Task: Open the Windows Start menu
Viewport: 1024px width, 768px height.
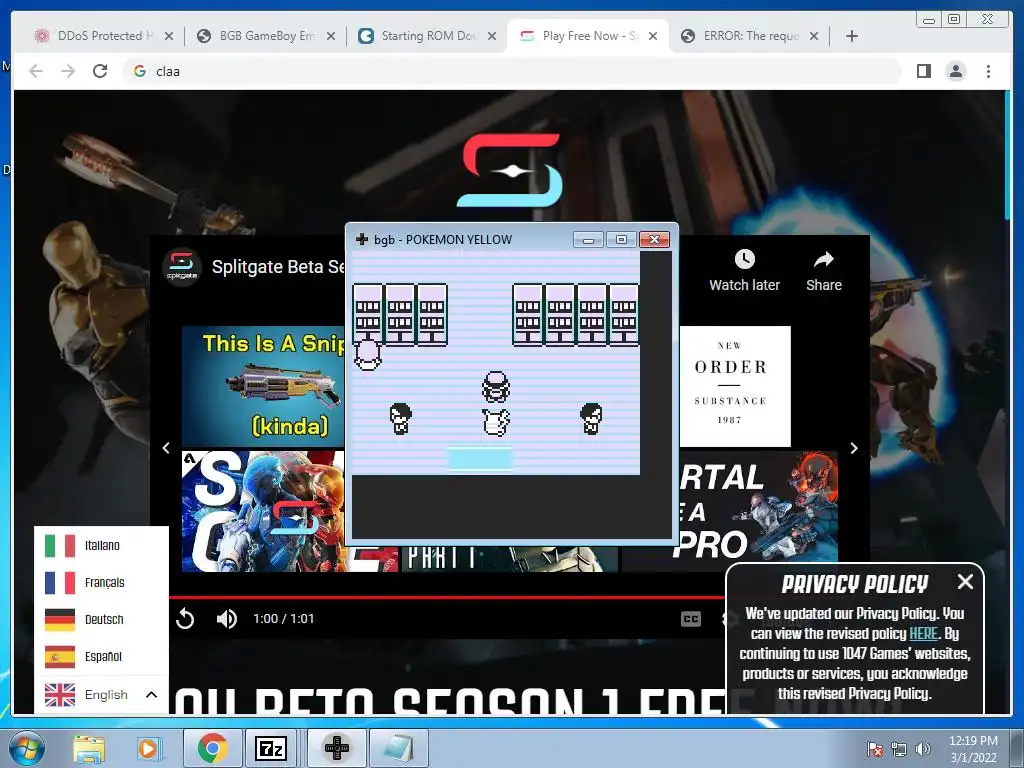Action: point(27,748)
